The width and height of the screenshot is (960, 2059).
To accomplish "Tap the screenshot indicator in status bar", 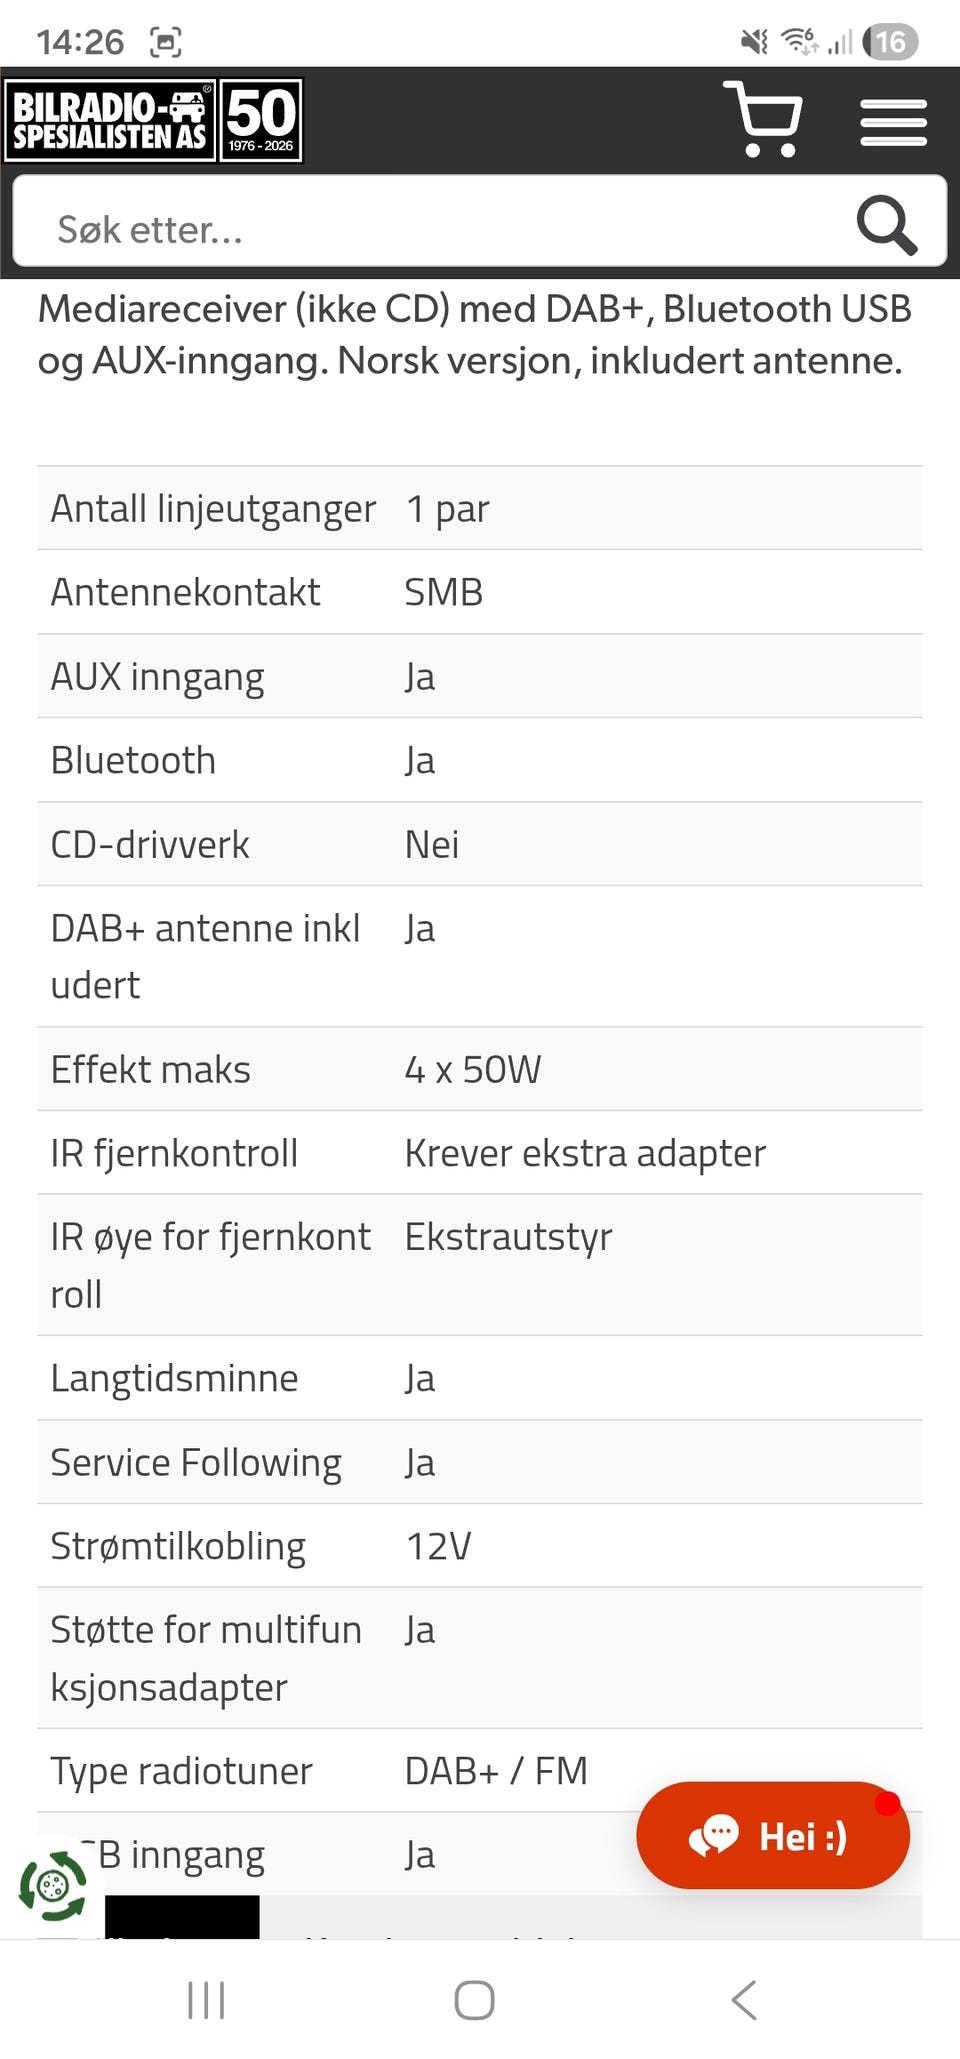I will (166, 42).
